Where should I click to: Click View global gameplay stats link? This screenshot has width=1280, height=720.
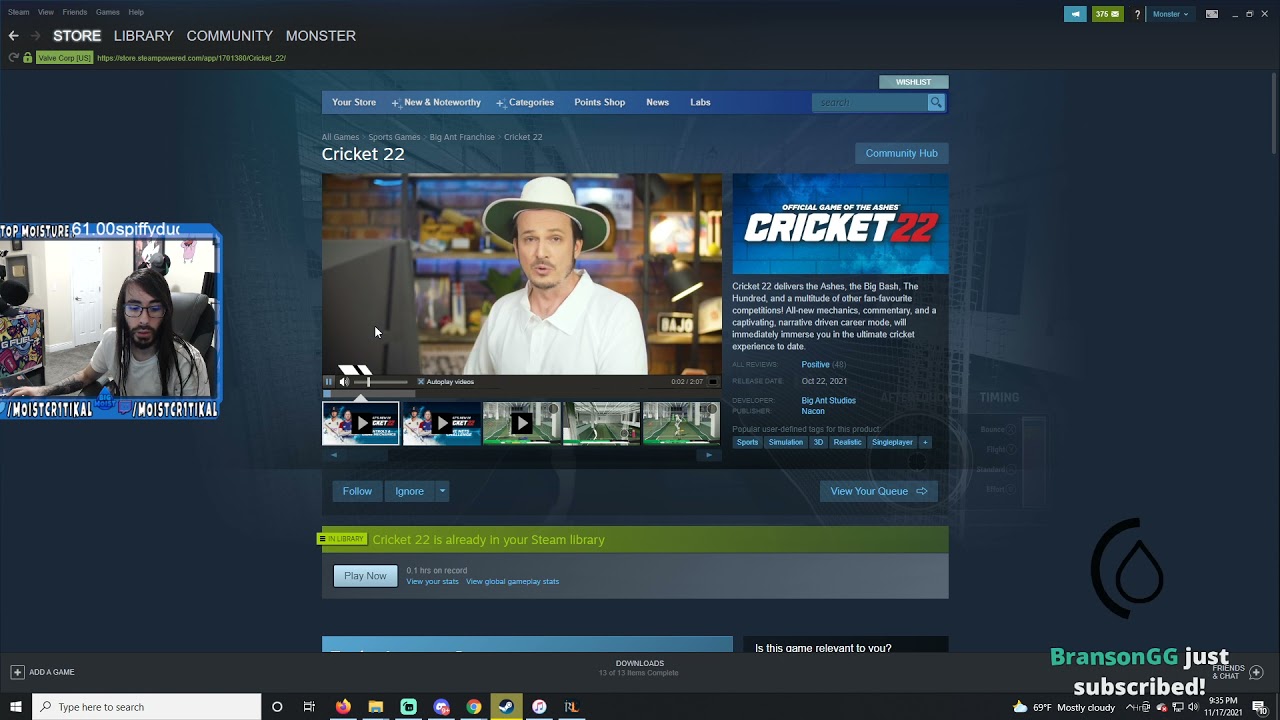point(512,581)
